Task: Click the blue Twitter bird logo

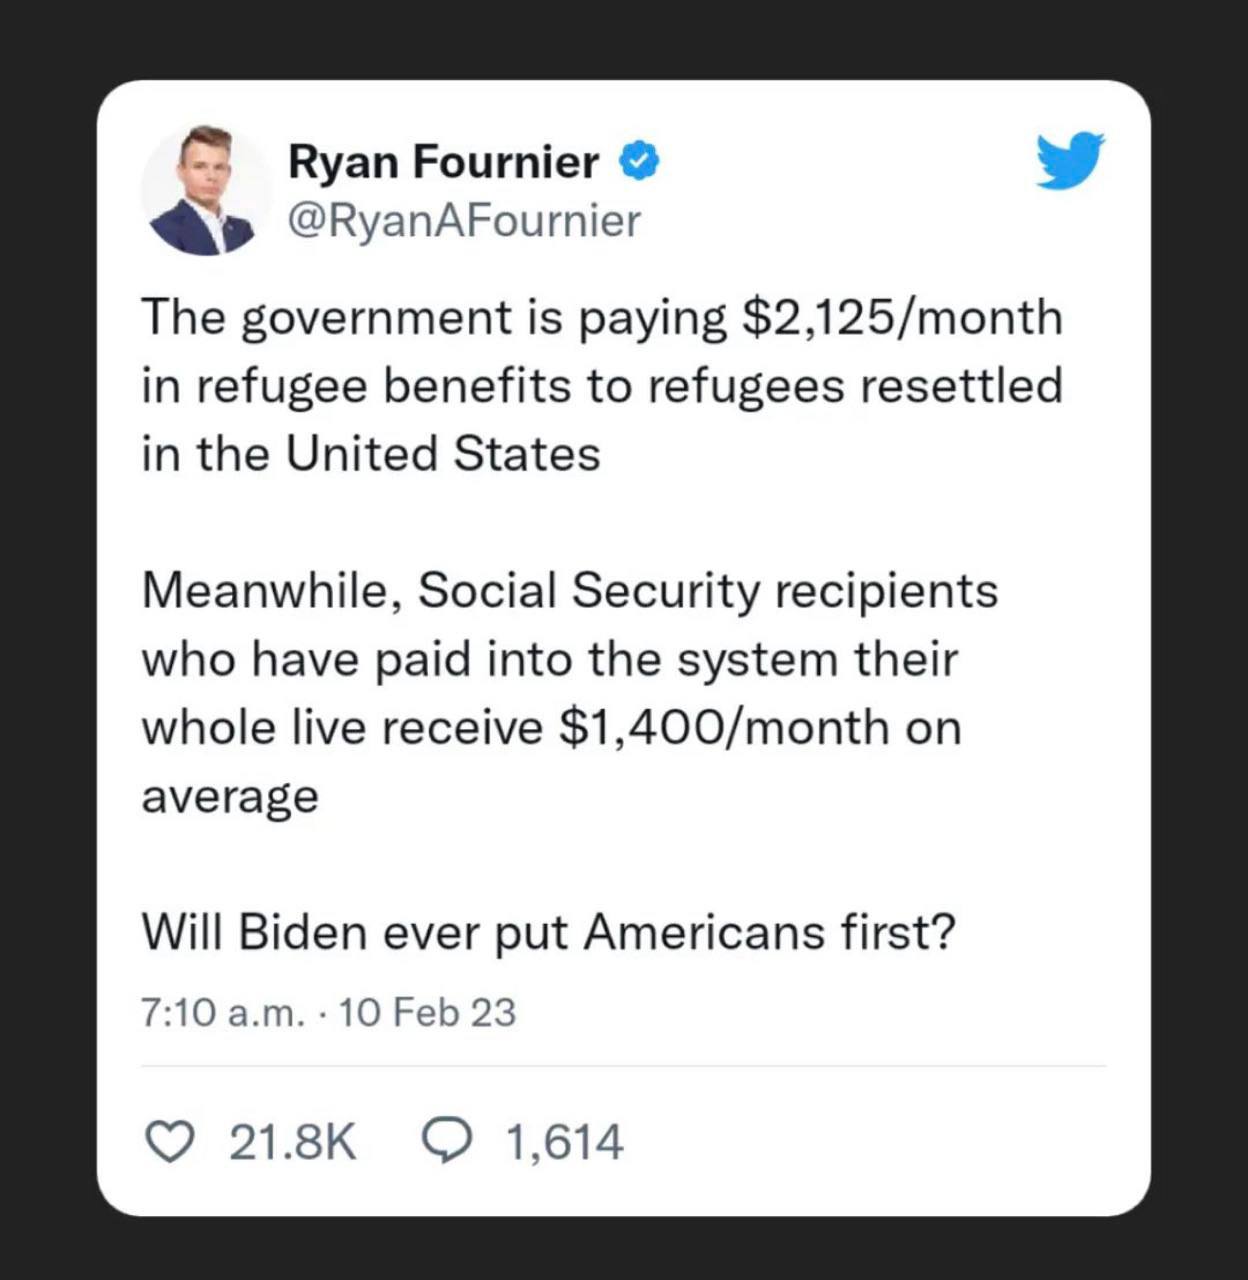Action: [1069, 160]
